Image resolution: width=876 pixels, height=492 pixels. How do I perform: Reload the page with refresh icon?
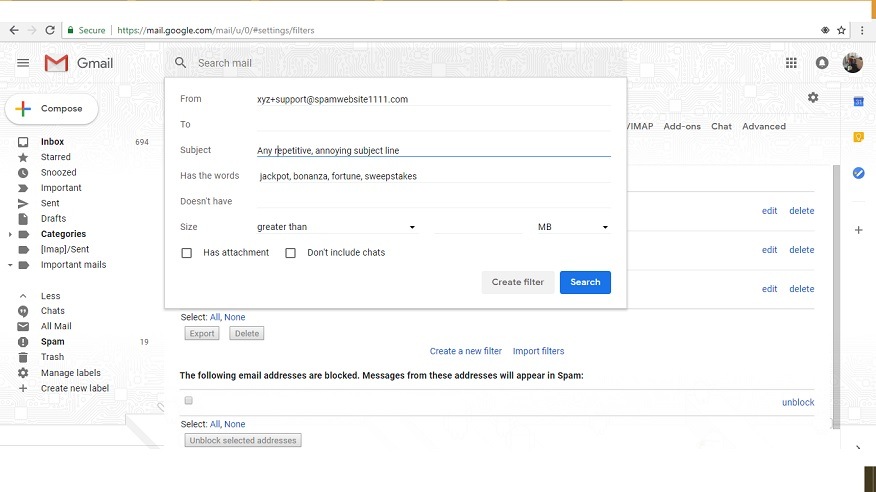50,30
